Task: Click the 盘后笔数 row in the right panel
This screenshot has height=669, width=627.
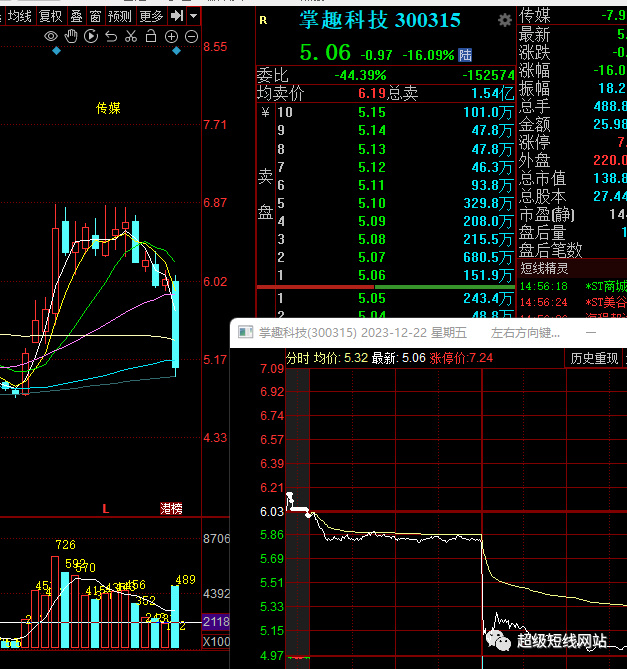Action: click(x=572, y=250)
